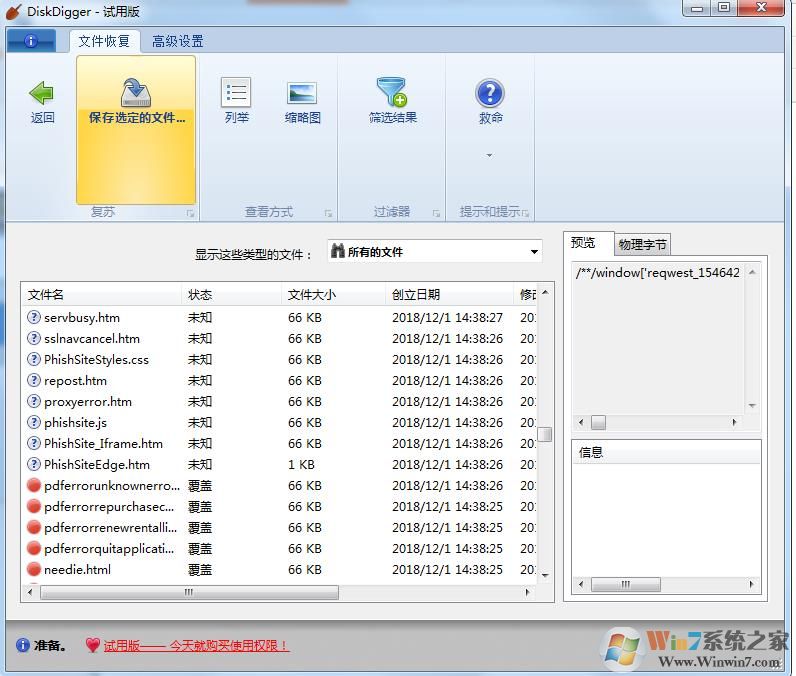Click the file list vertical scrollbar thumb

pos(545,434)
